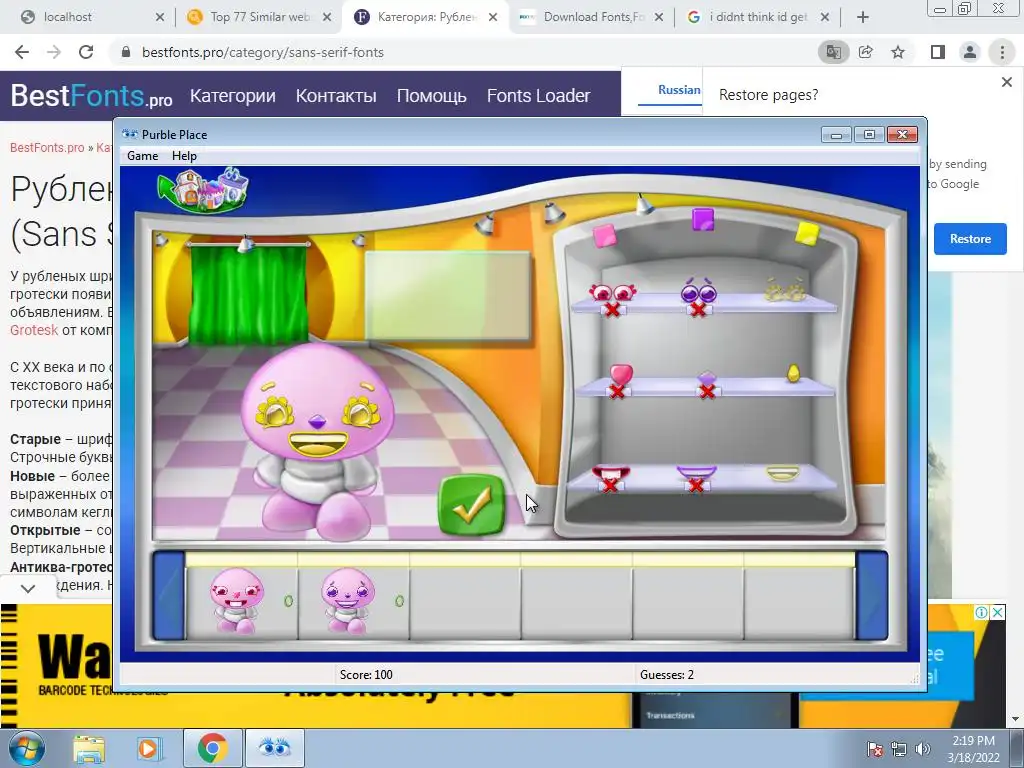The width and height of the screenshot is (1024, 768).
Task: Click the Purble Place taskbar icon
Action: [x=274, y=748]
